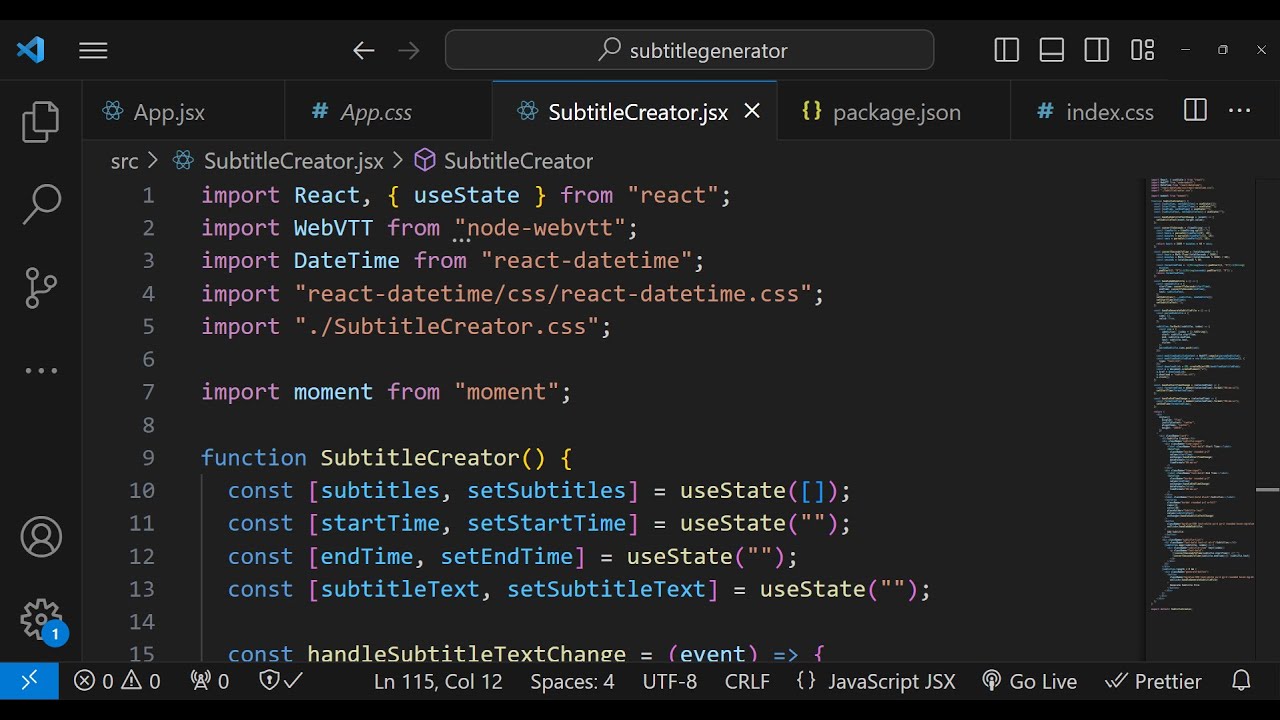Open the editor more actions ellipsis menu
Viewport: 1280px width, 720px height.
tap(1240, 111)
